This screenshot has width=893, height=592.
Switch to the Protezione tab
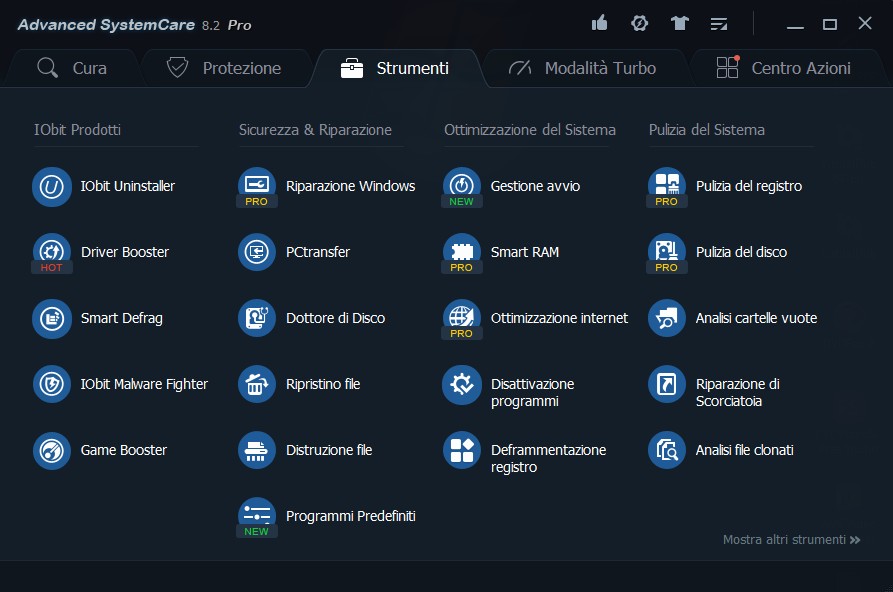point(224,68)
